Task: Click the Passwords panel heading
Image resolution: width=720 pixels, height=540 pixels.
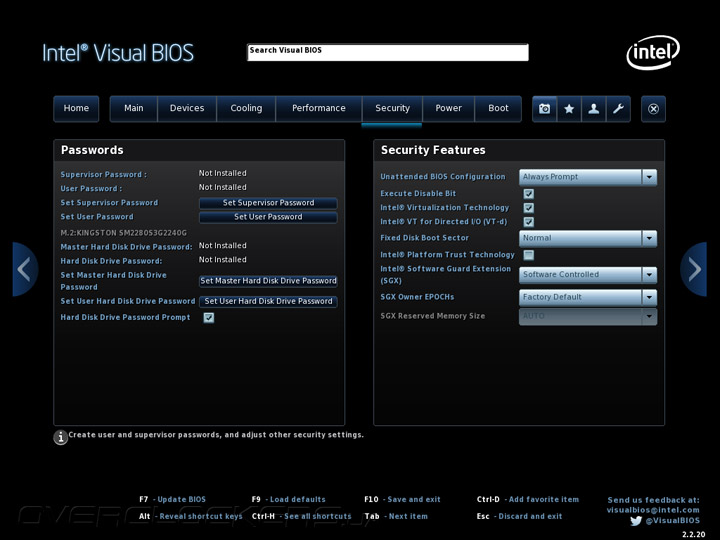Action: [x=92, y=150]
